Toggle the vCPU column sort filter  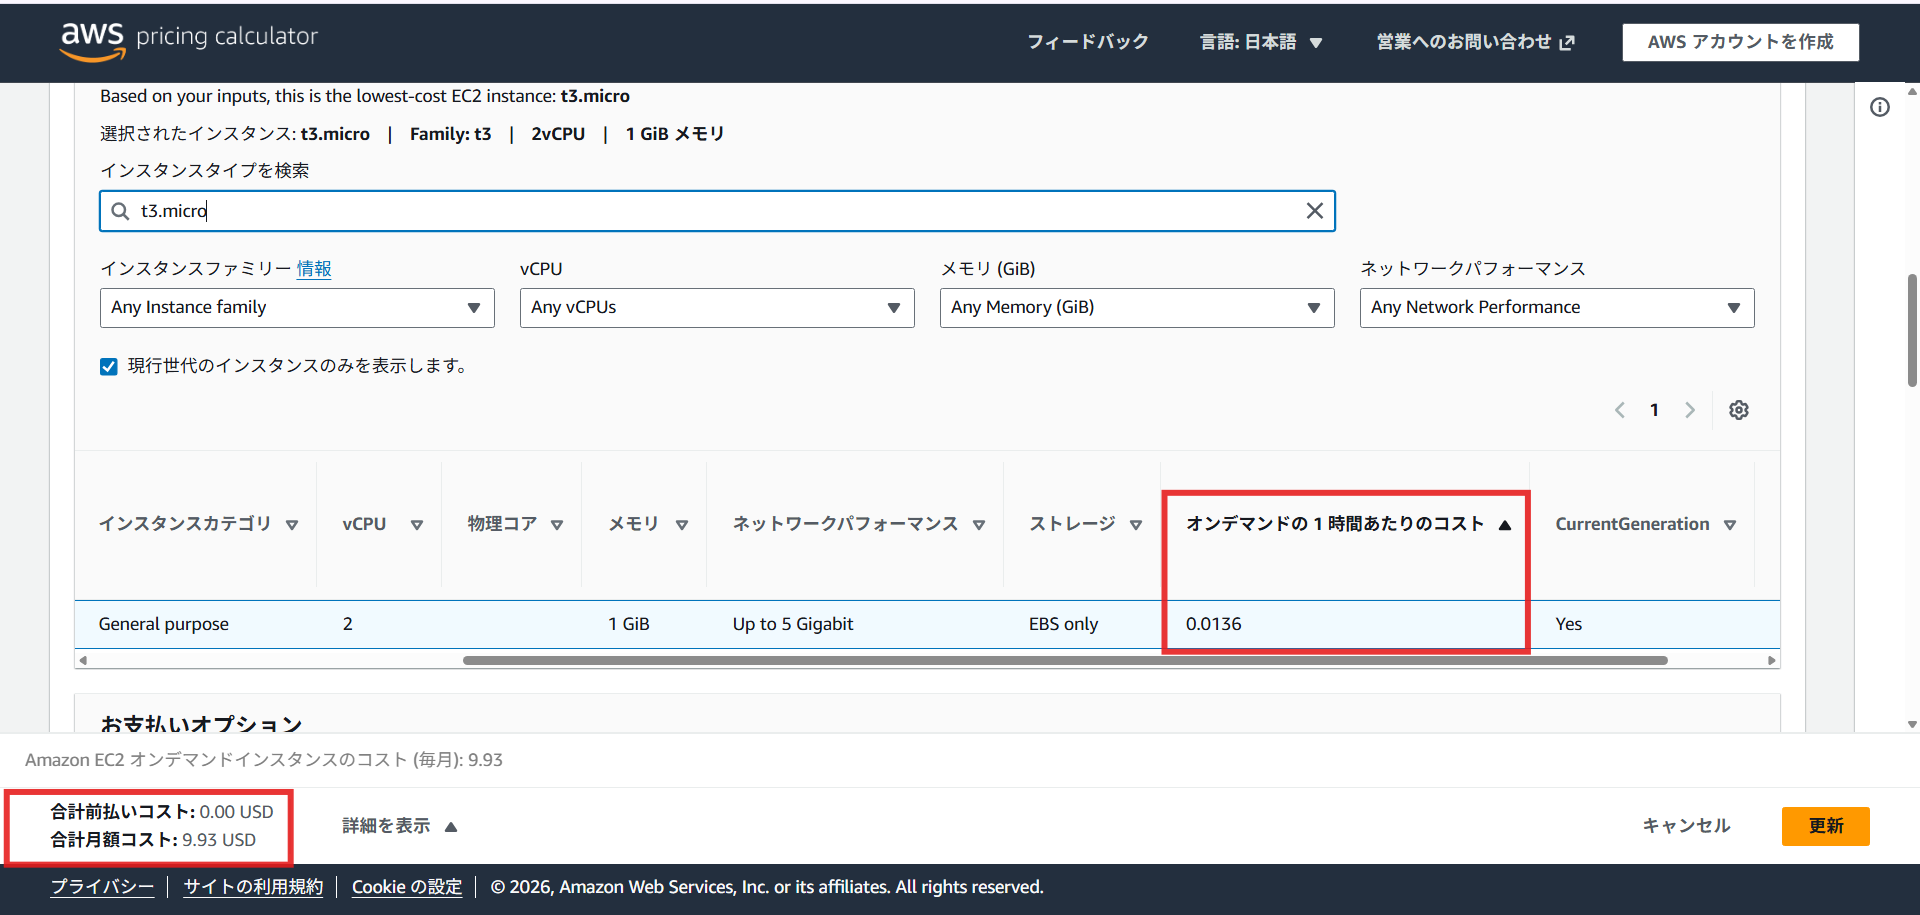[x=417, y=524]
